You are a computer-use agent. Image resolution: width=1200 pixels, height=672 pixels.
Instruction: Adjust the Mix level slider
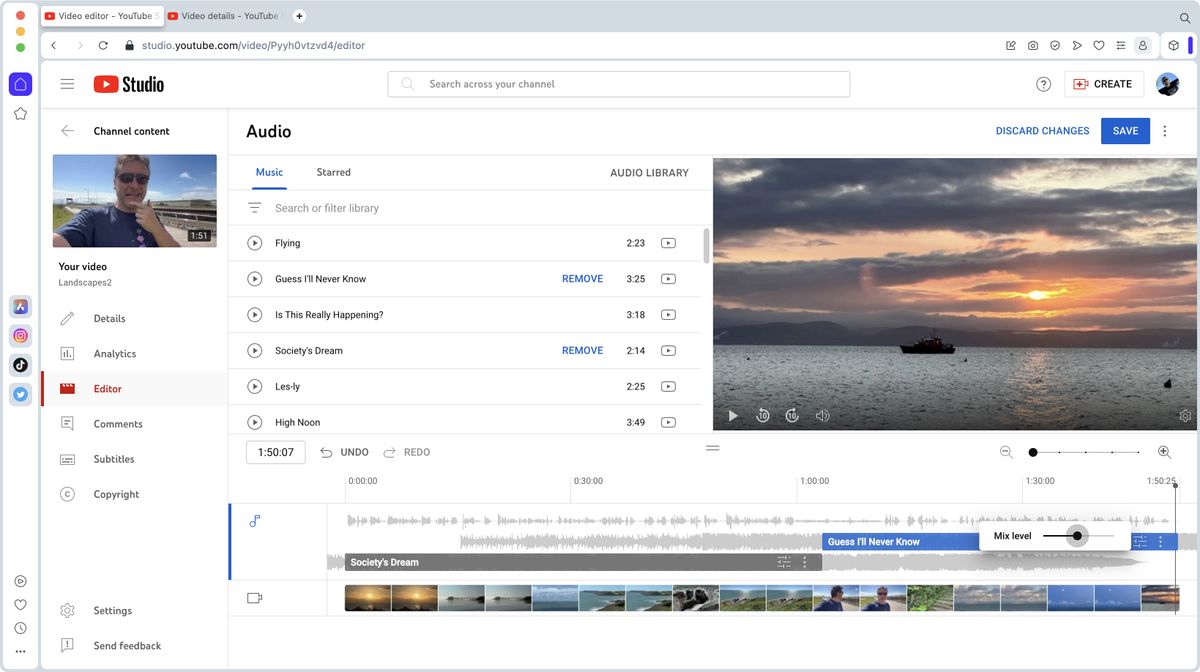tap(1076, 536)
